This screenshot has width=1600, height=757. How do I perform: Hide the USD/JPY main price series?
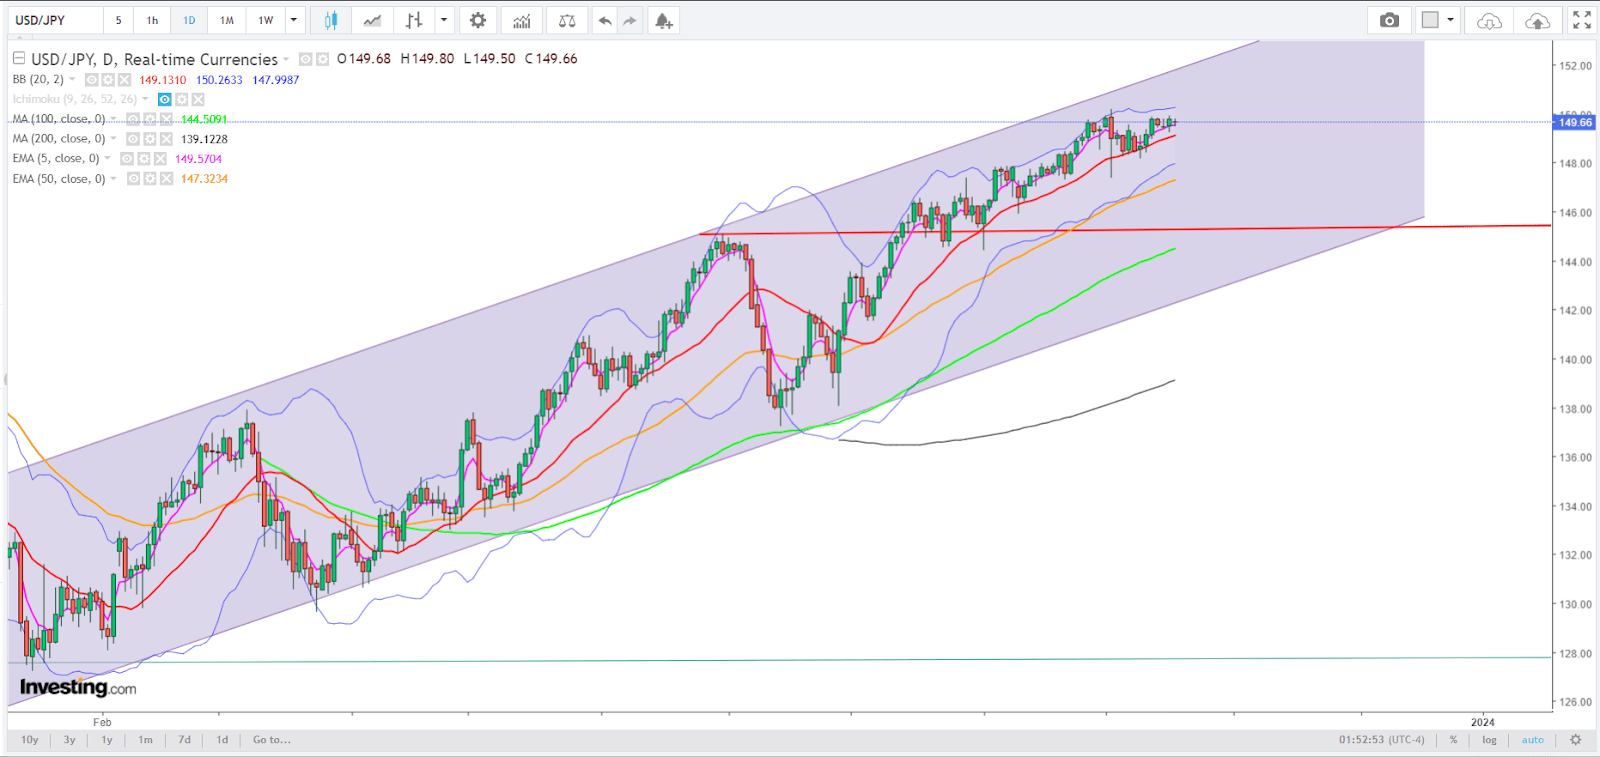point(306,59)
